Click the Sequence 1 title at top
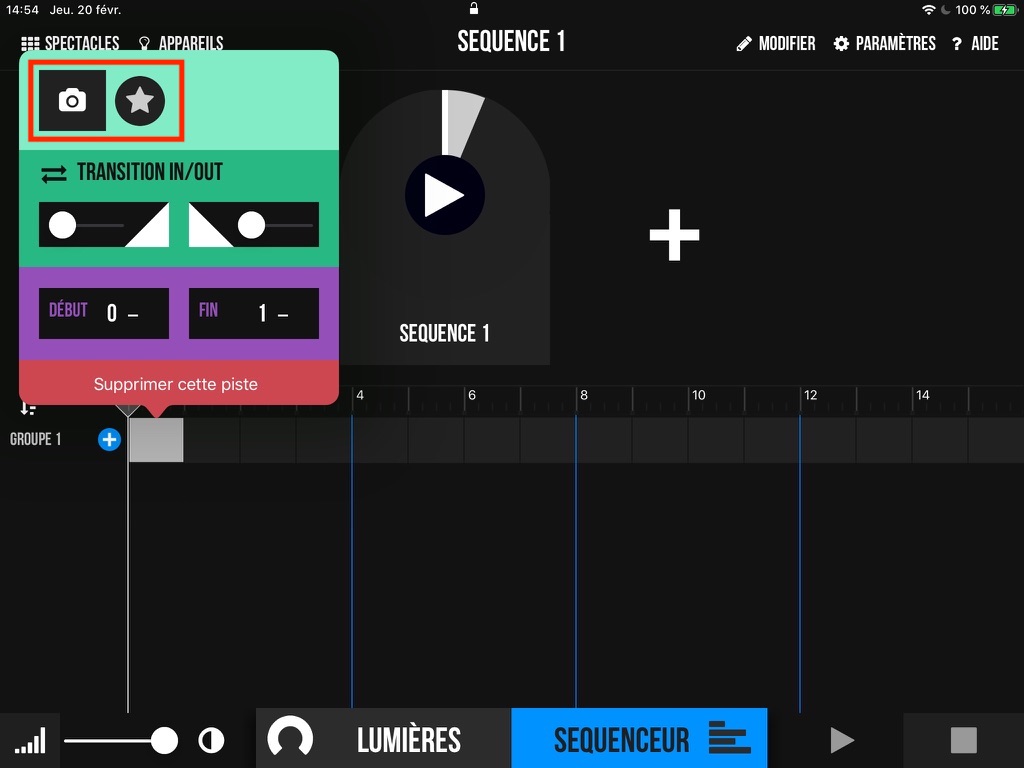 click(511, 42)
